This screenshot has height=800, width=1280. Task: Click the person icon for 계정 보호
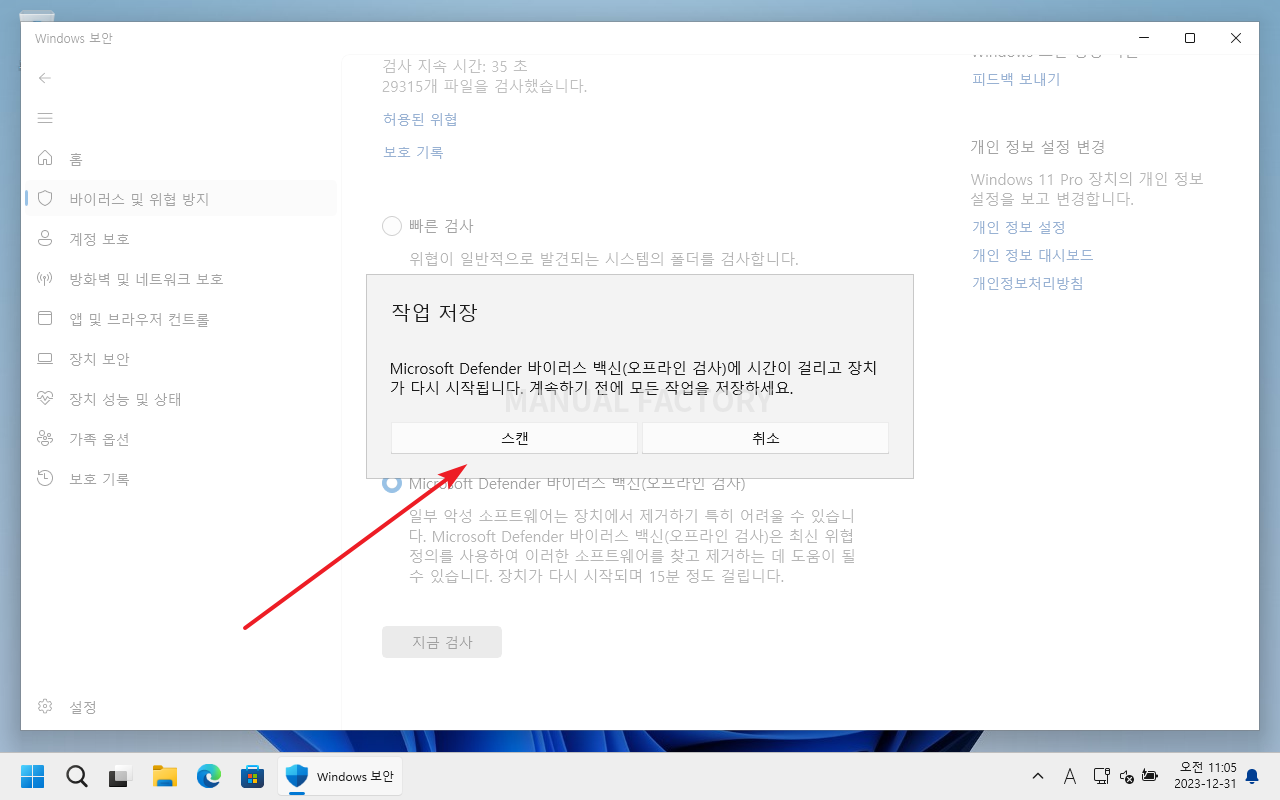point(45,238)
